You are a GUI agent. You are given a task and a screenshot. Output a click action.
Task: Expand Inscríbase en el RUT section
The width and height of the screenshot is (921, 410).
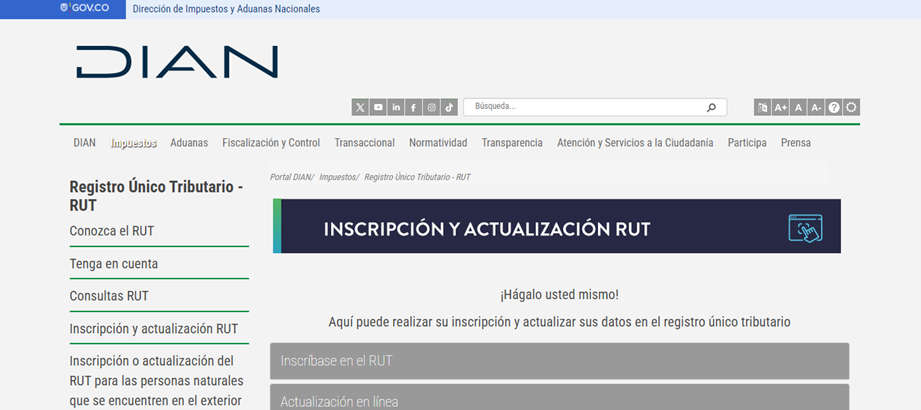pos(560,361)
